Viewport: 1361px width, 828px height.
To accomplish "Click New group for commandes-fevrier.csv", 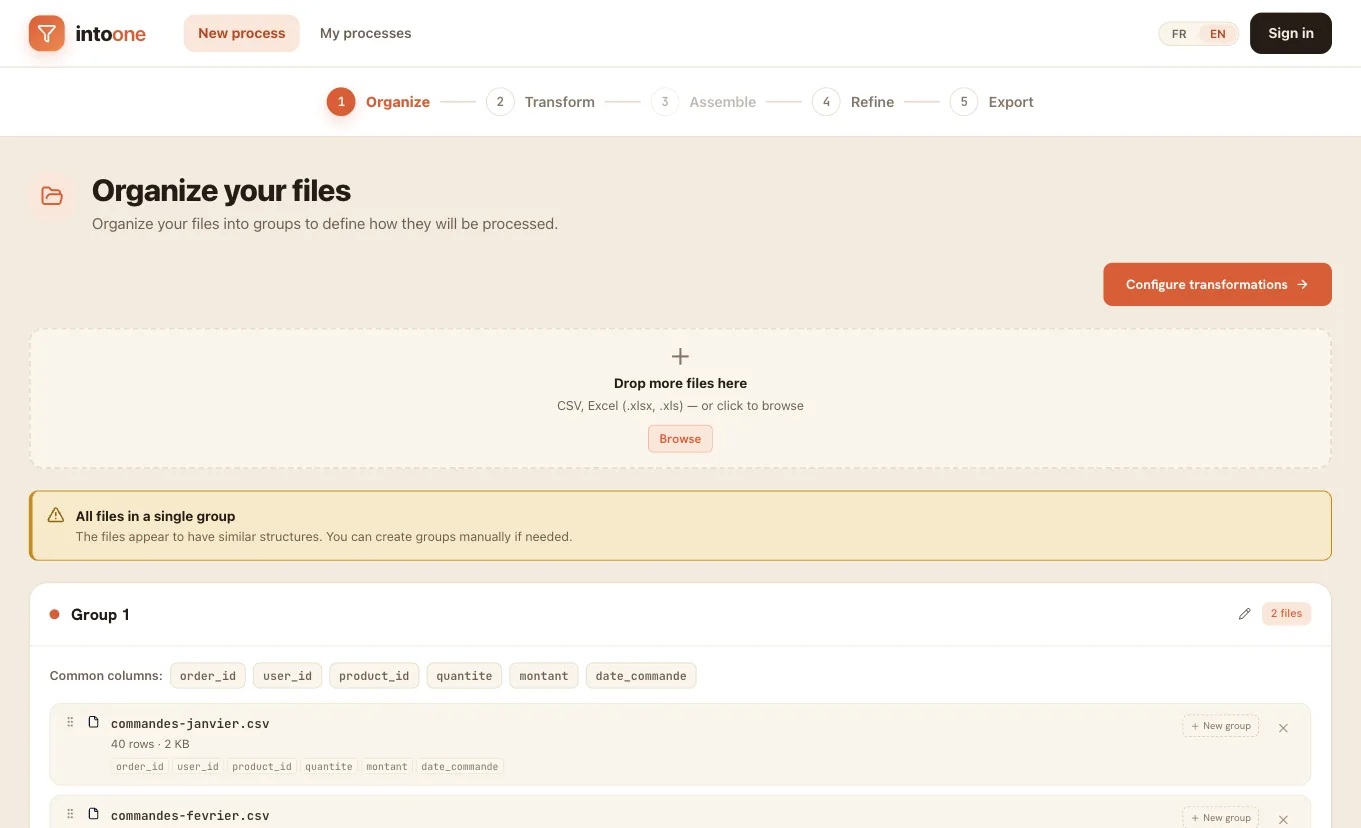I will pos(1220,817).
